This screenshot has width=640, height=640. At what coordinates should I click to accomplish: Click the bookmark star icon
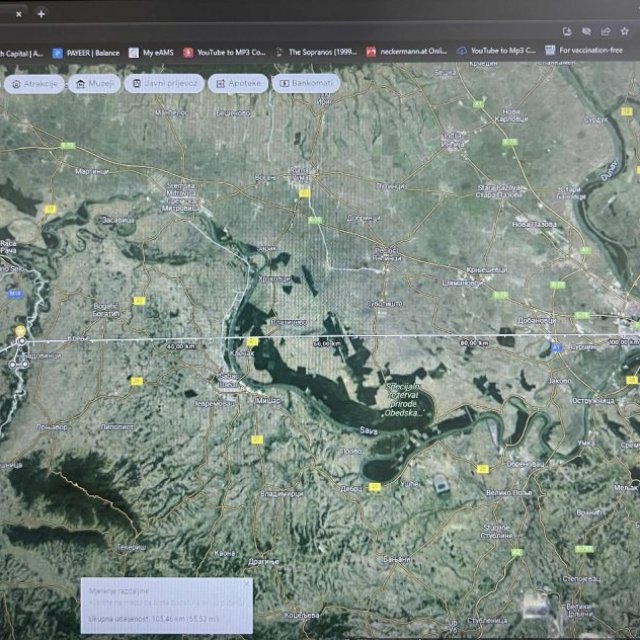624,31
